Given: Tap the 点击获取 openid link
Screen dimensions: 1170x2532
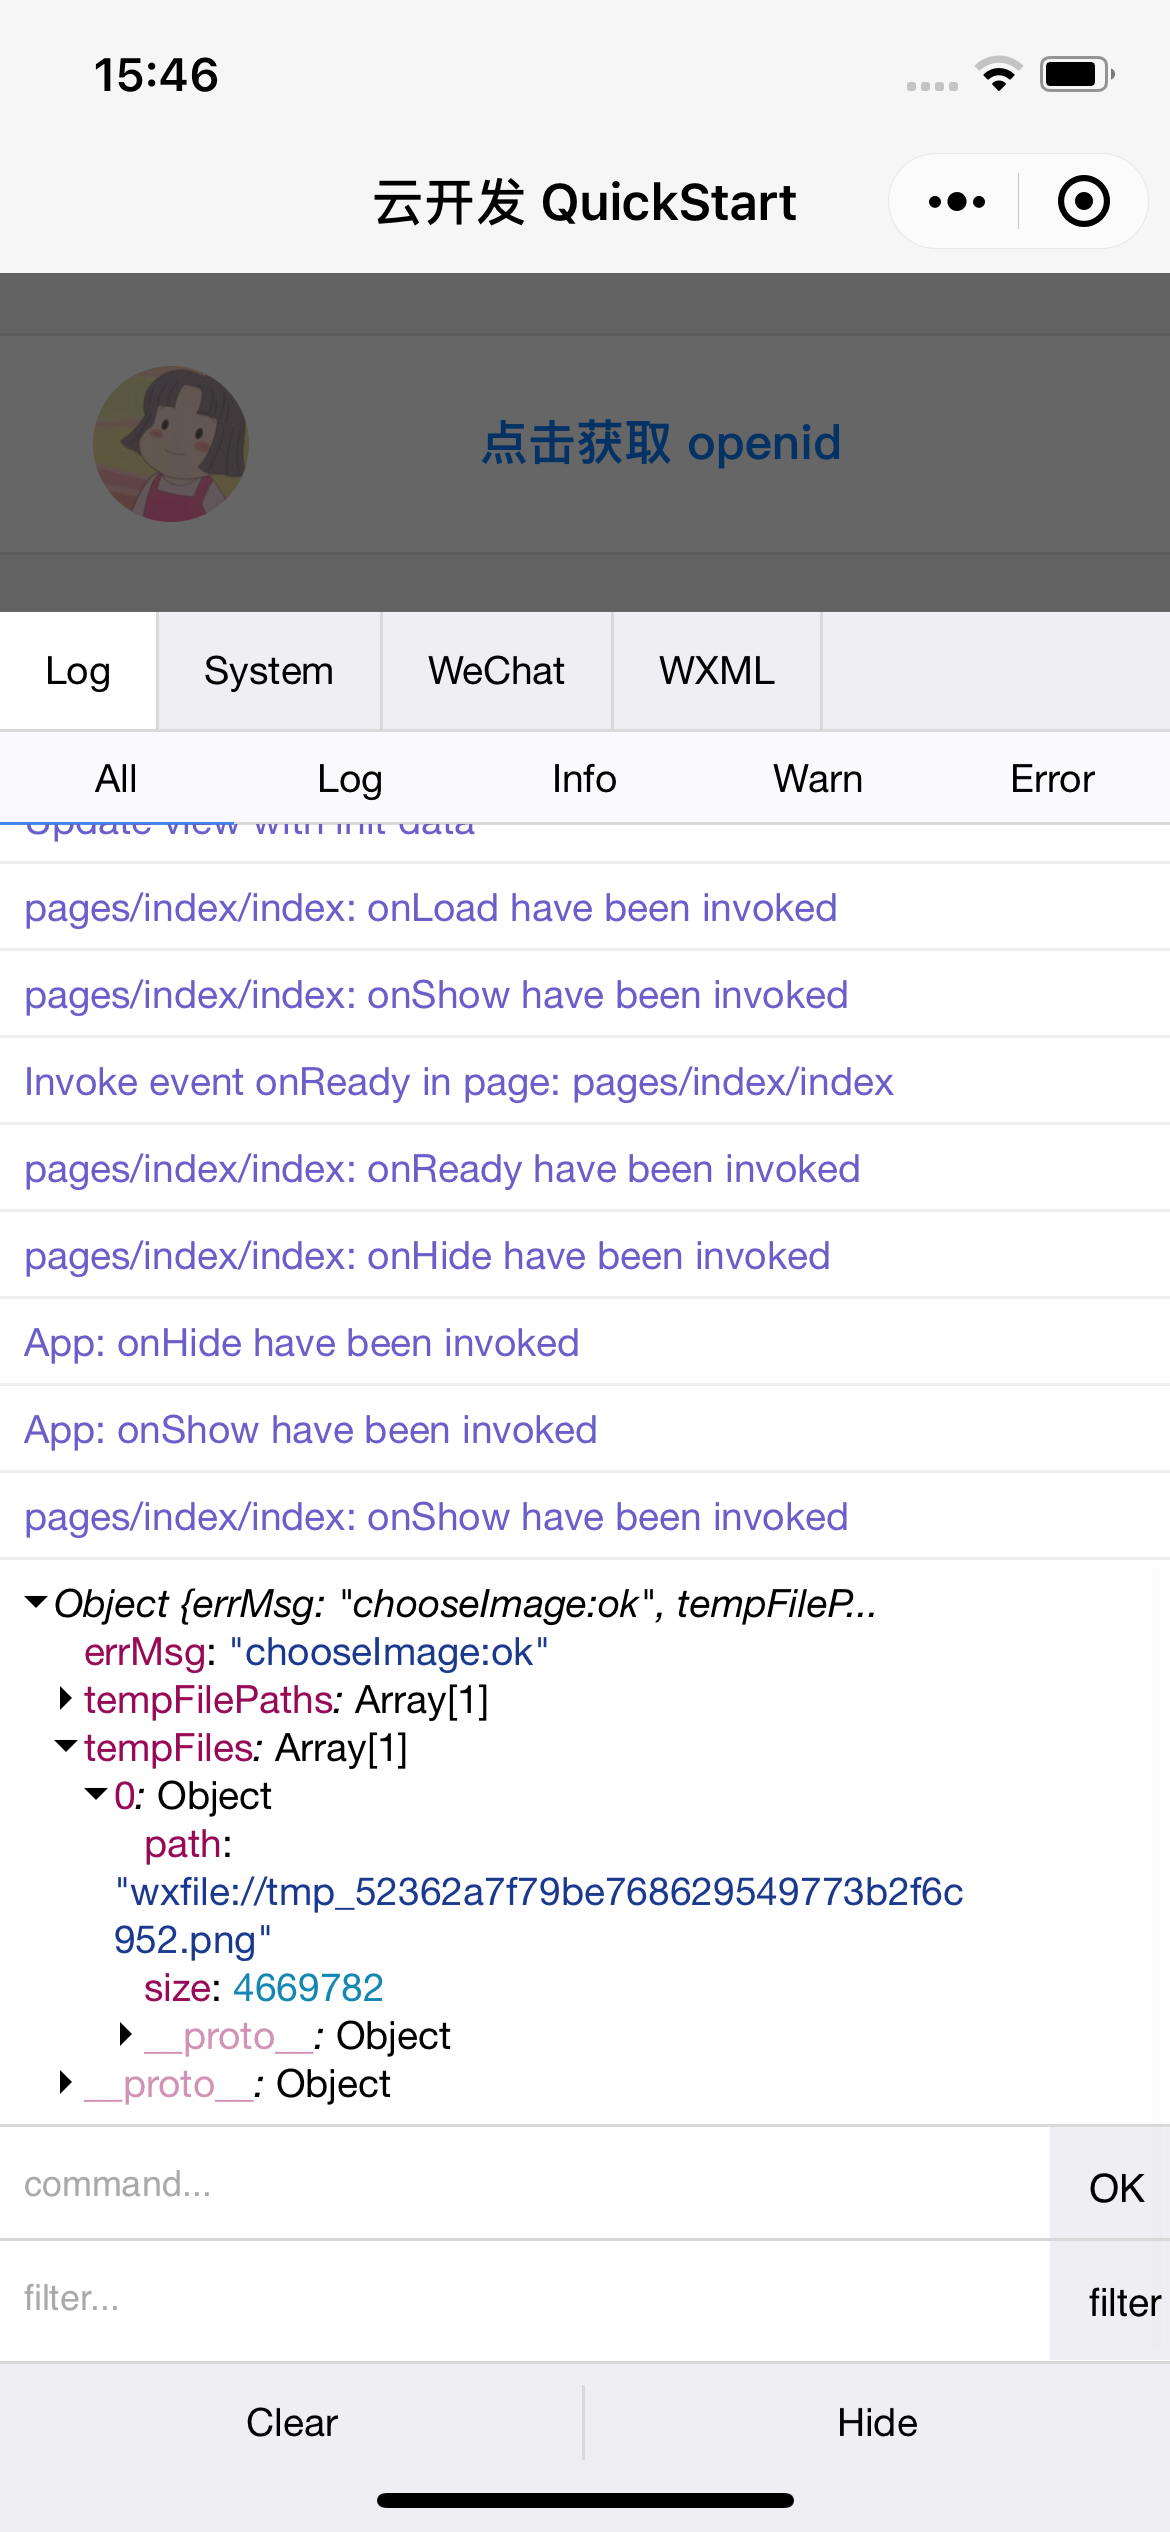Looking at the screenshot, I should (x=661, y=443).
